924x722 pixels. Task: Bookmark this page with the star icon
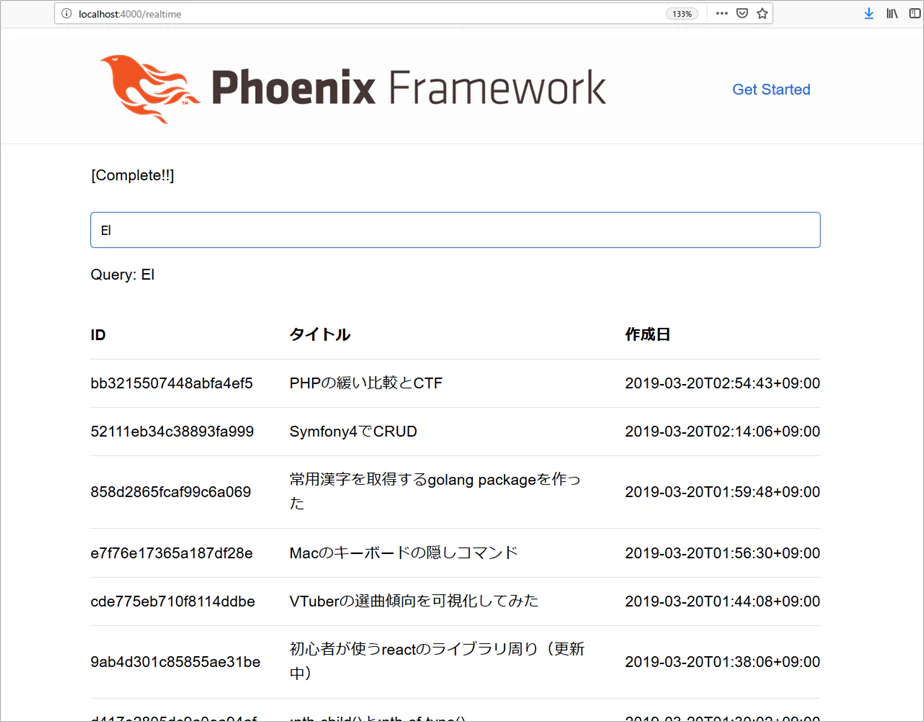pos(763,14)
